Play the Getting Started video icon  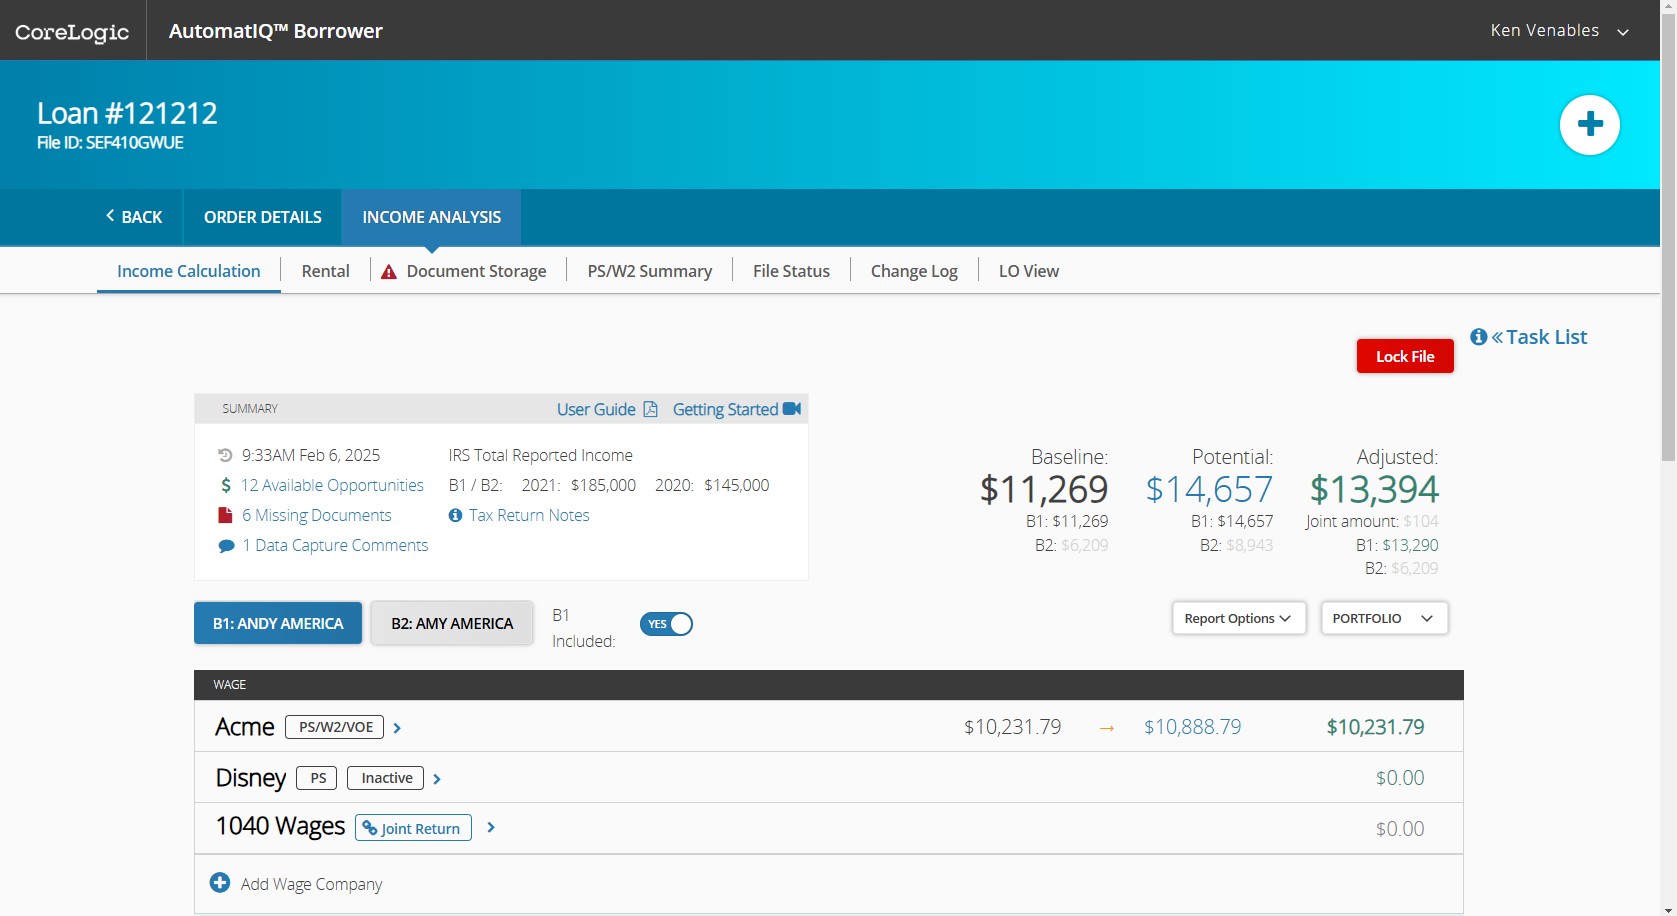(x=792, y=409)
